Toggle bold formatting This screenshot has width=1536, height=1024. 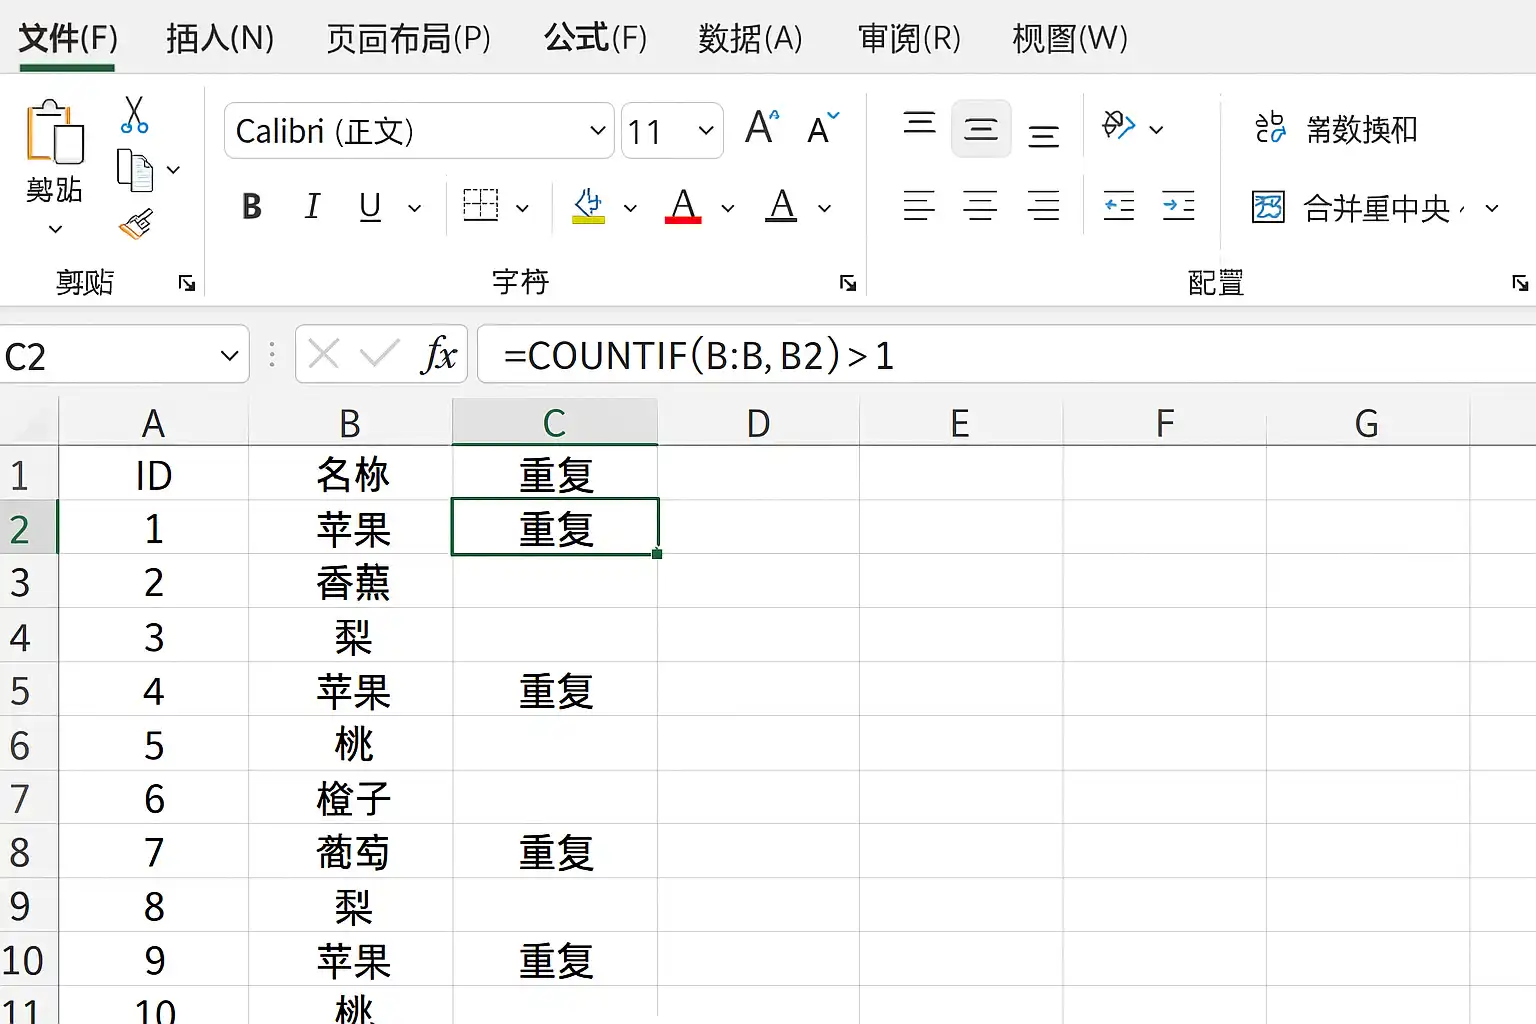[252, 206]
